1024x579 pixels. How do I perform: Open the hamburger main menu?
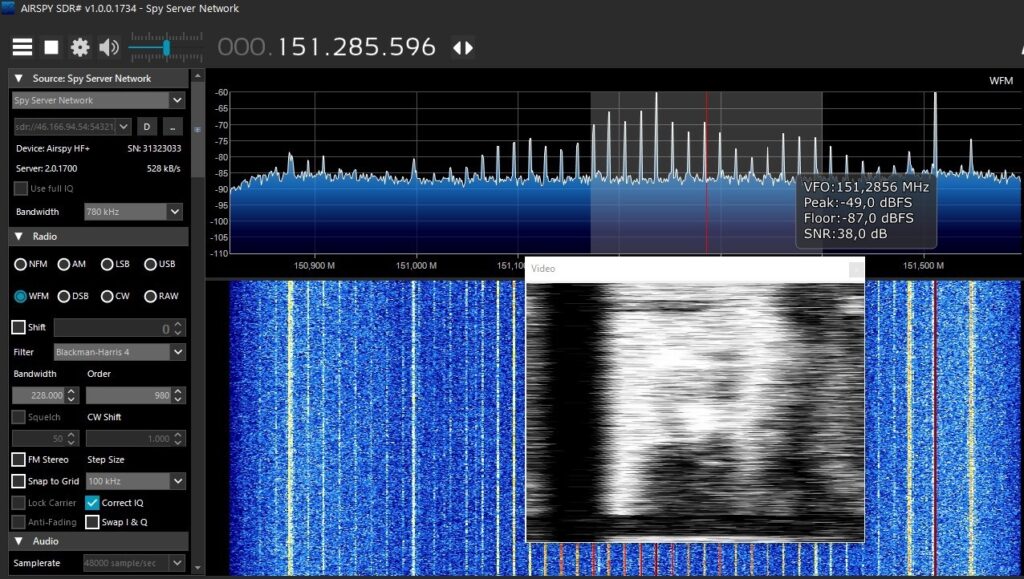pos(21,47)
